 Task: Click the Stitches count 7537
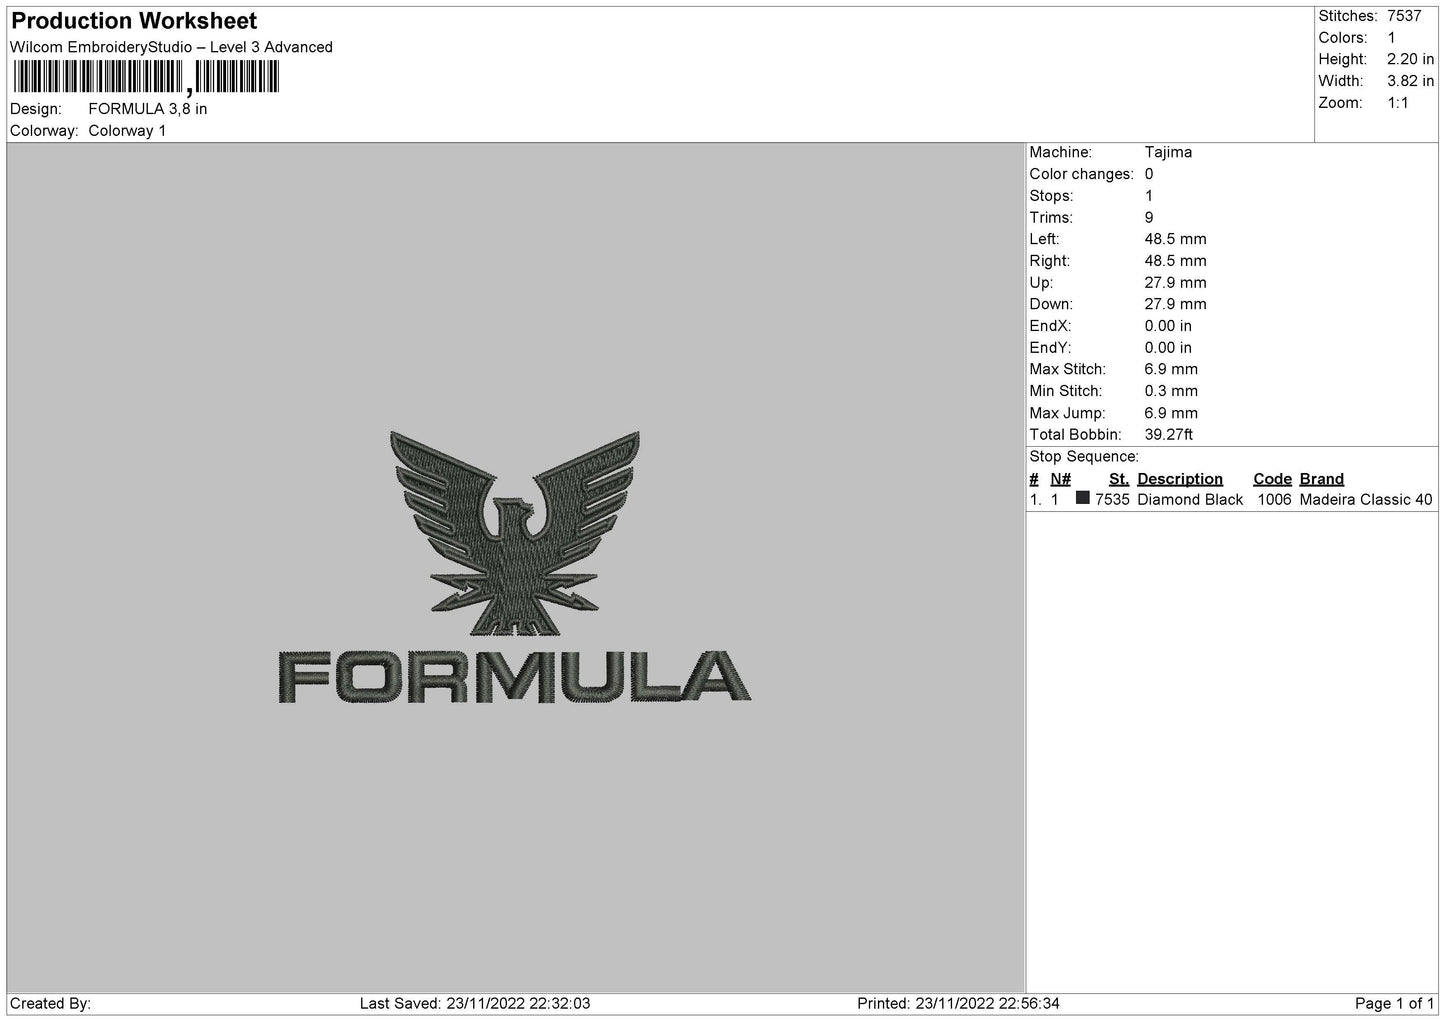click(x=1404, y=16)
